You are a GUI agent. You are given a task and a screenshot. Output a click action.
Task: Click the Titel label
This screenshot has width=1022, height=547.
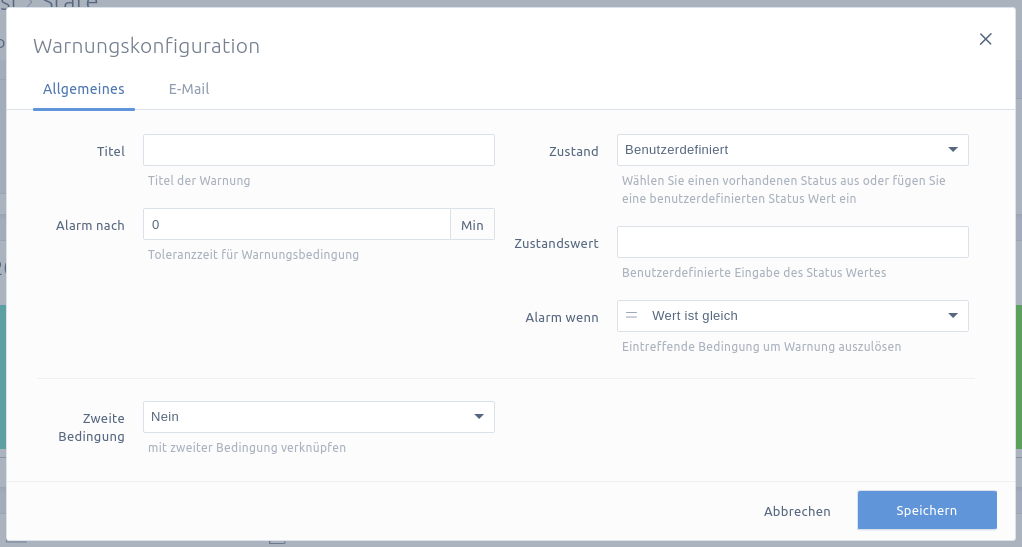[111, 151]
